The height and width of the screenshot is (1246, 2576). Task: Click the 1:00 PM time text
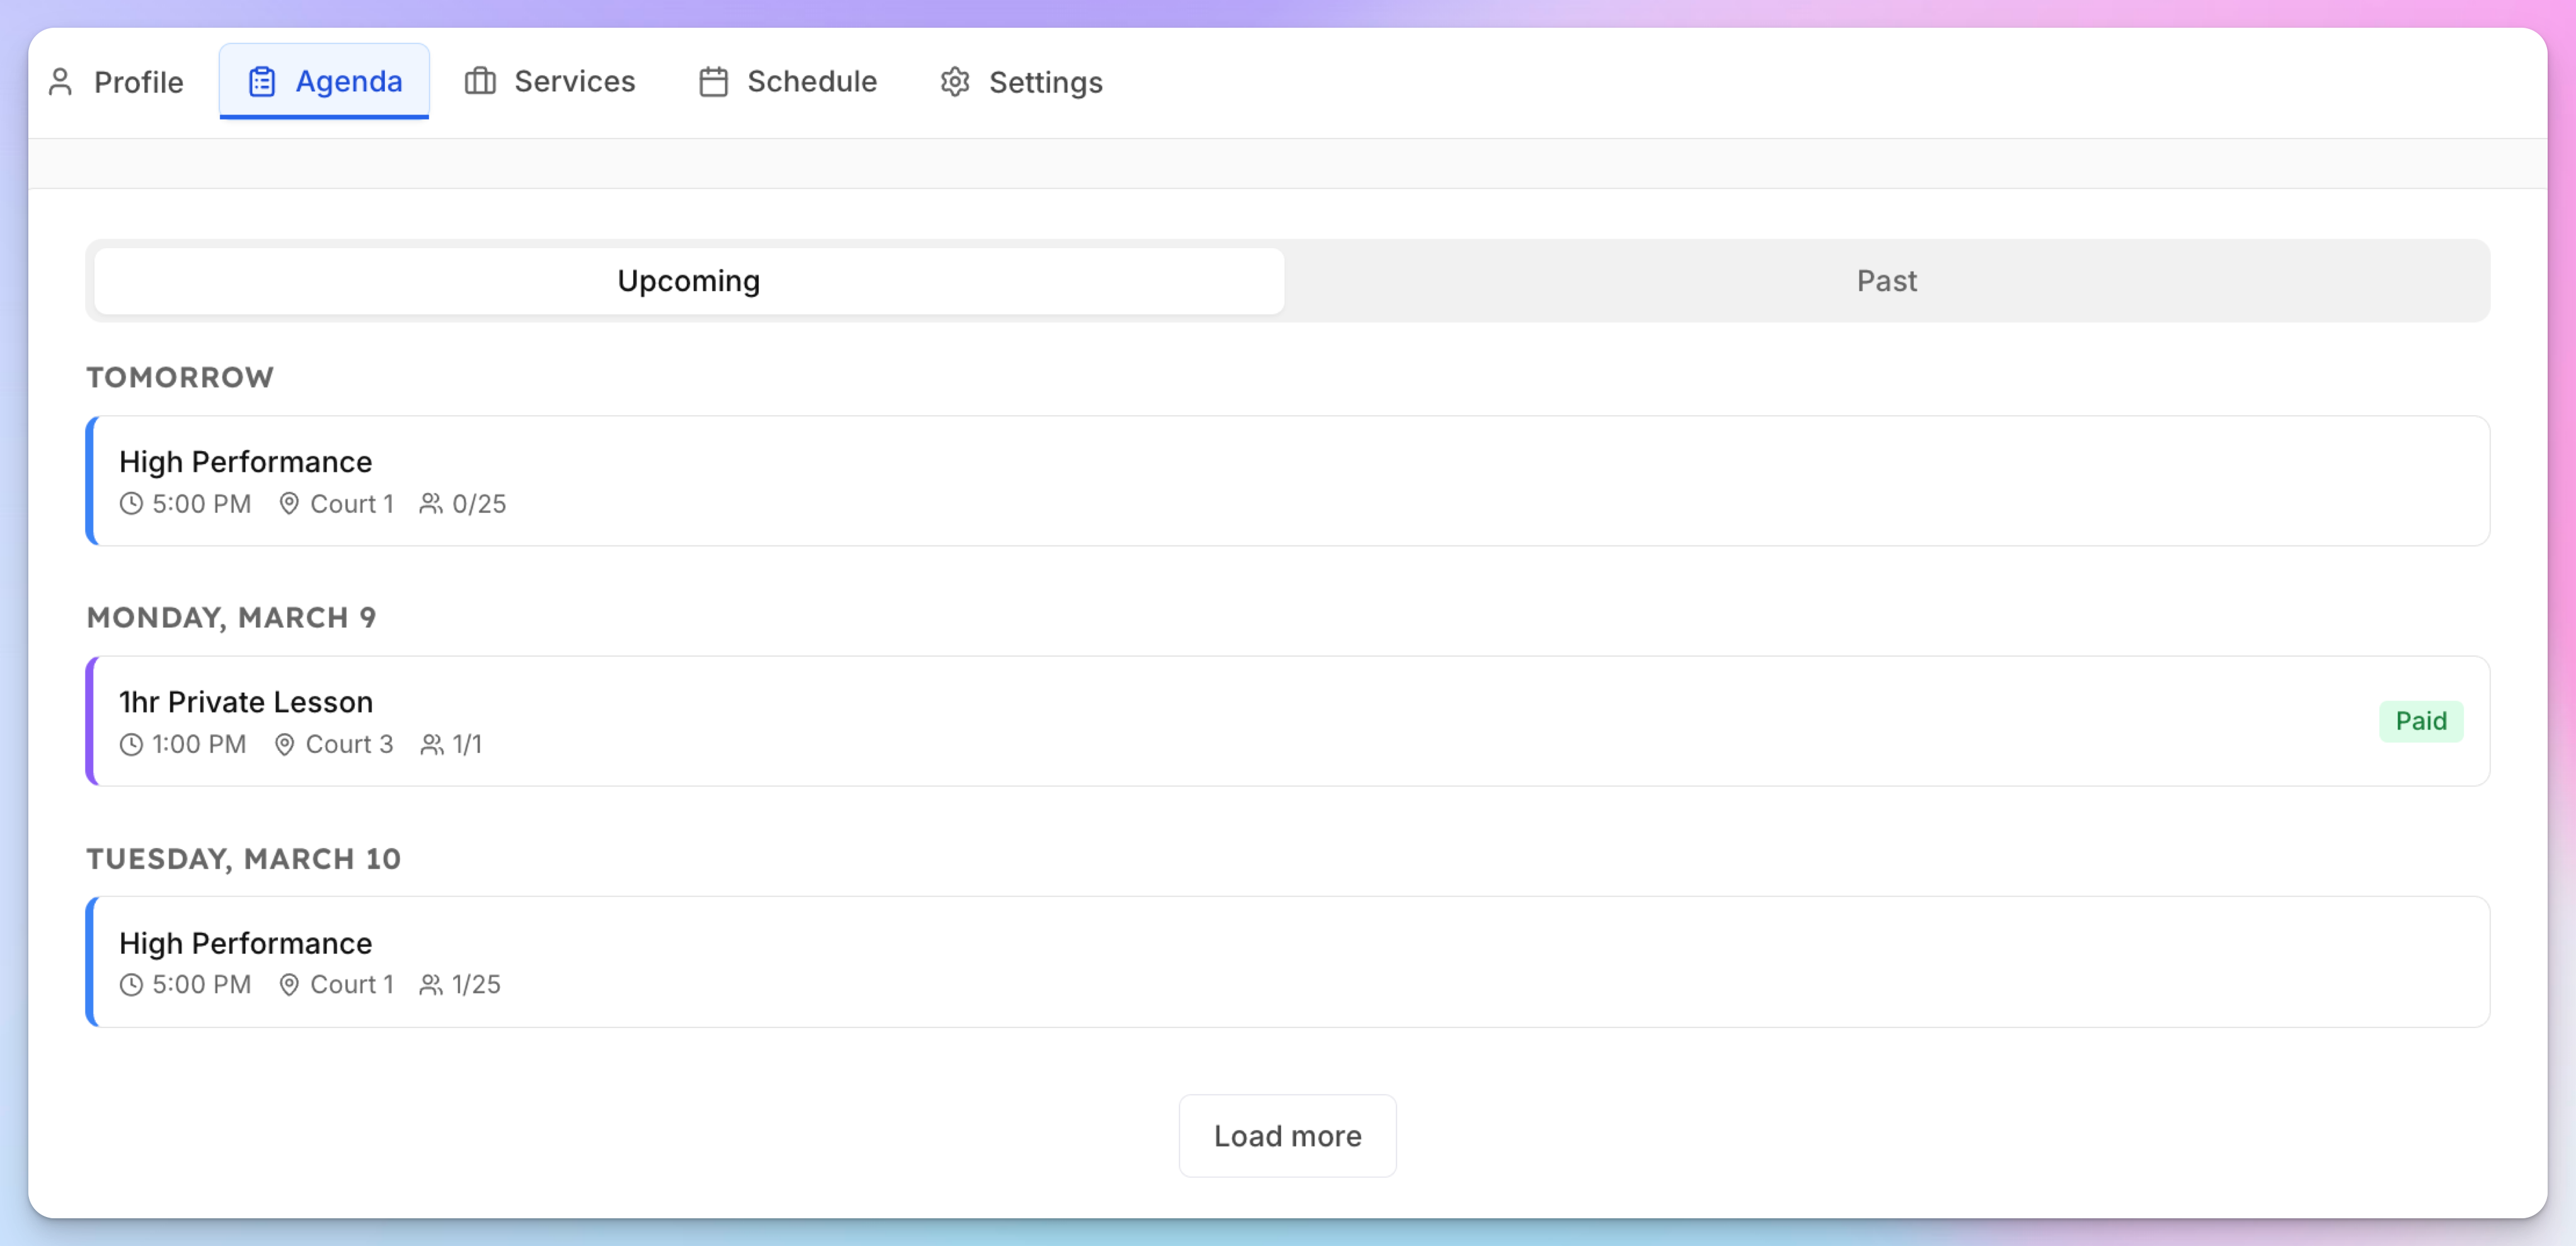pyautogui.click(x=199, y=745)
